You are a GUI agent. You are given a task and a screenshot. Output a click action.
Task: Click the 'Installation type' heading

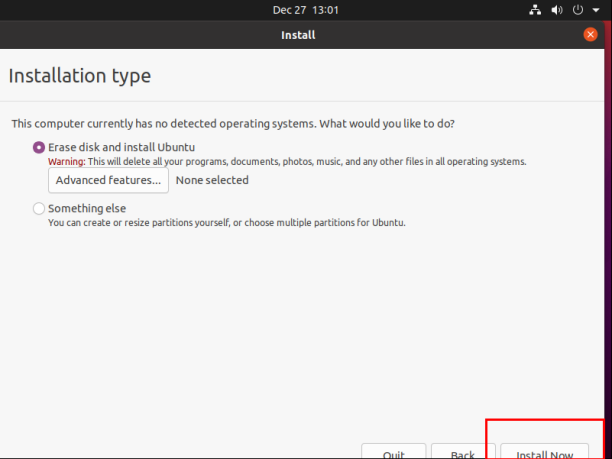pyautogui.click(x=80, y=76)
